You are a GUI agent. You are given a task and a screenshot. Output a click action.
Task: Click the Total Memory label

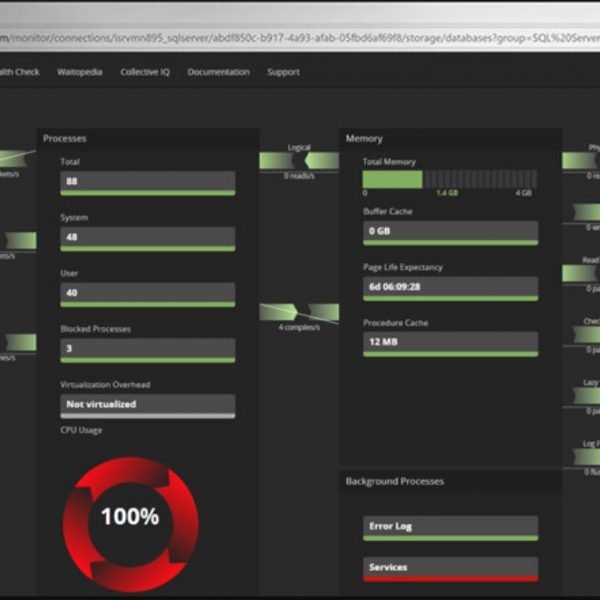click(x=389, y=162)
